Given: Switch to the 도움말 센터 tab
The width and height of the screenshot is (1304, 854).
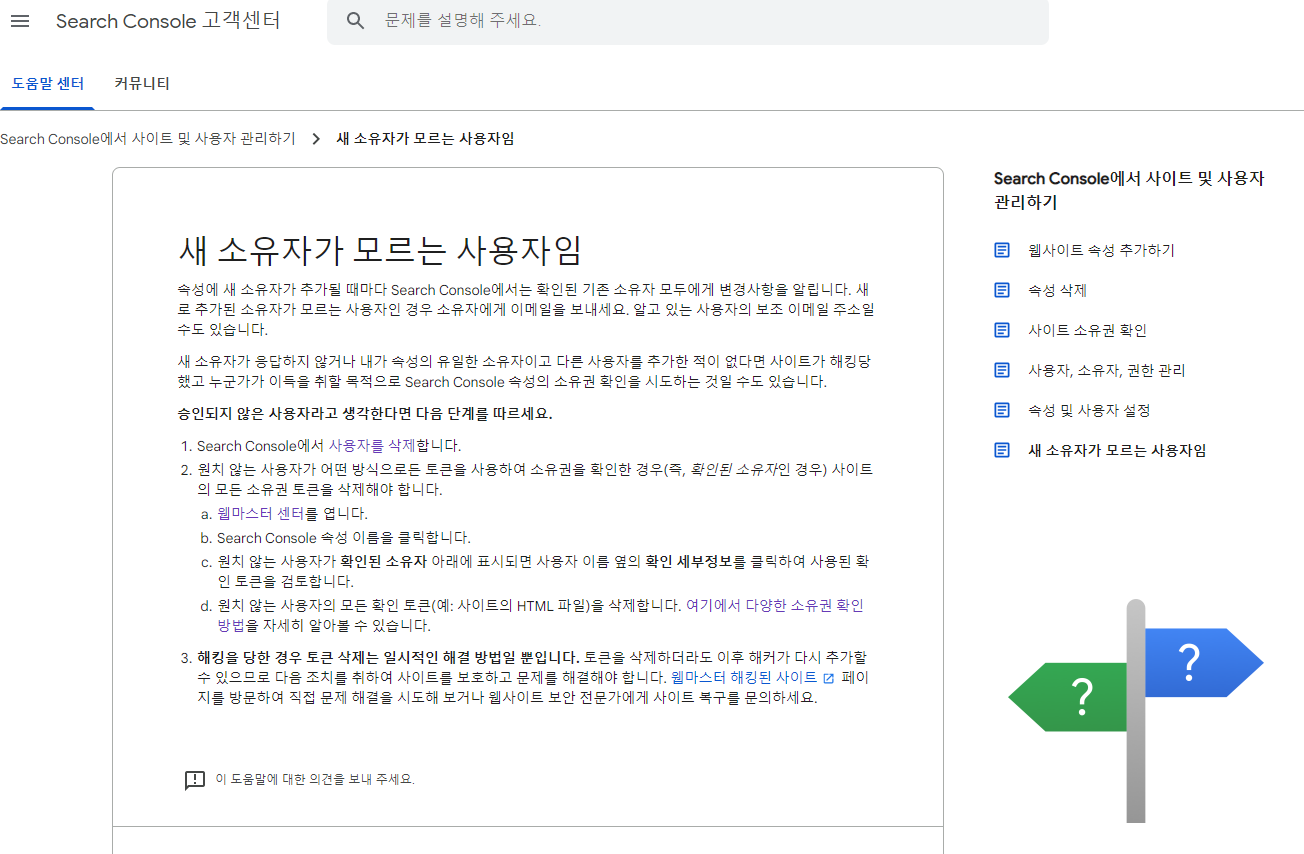Looking at the screenshot, I should (x=48, y=83).
